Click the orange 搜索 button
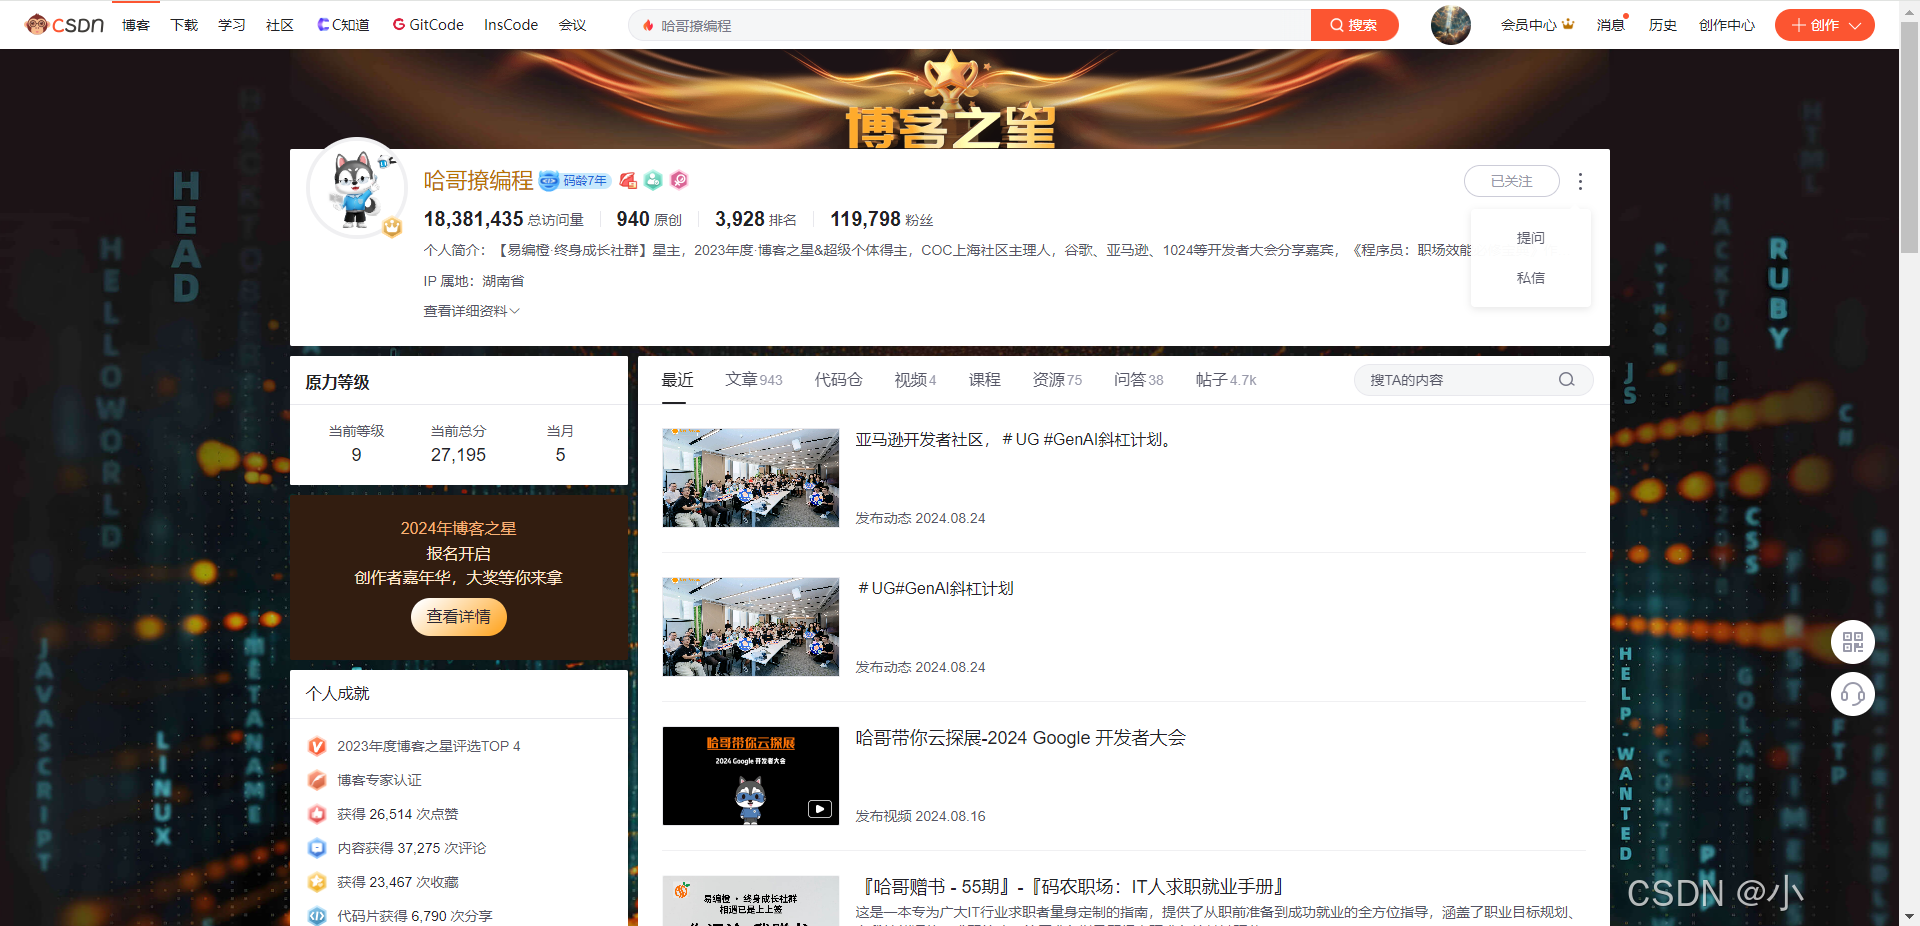Screen dimensions: 1920x926 1354,25
